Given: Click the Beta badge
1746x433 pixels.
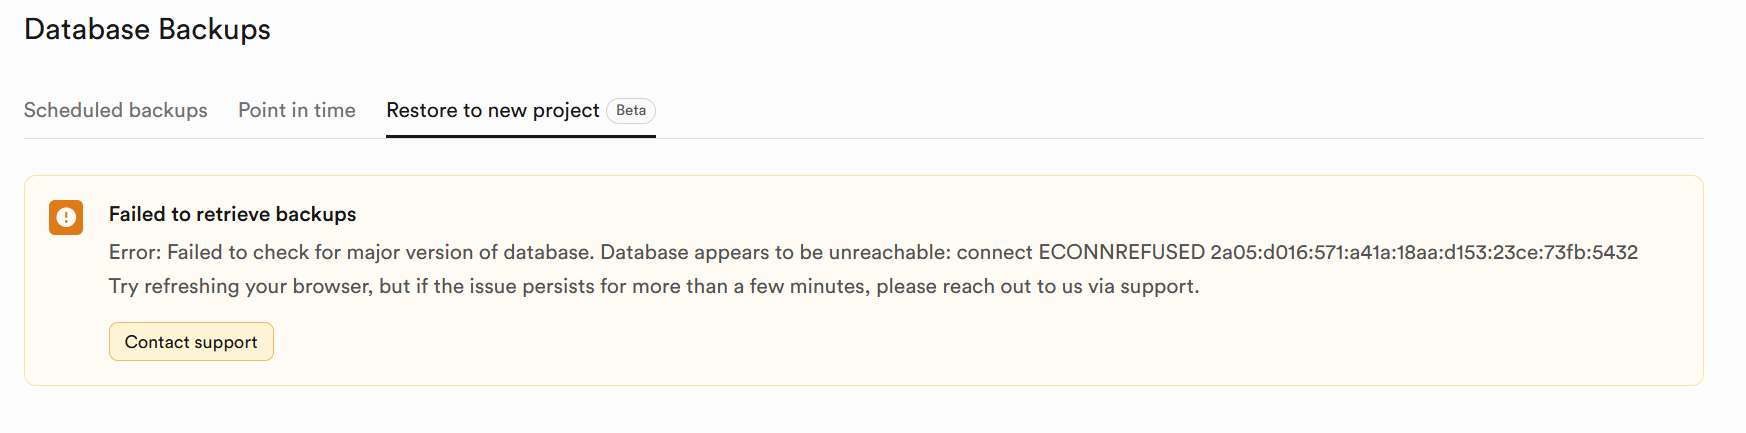Looking at the screenshot, I should click(x=631, y=110).
